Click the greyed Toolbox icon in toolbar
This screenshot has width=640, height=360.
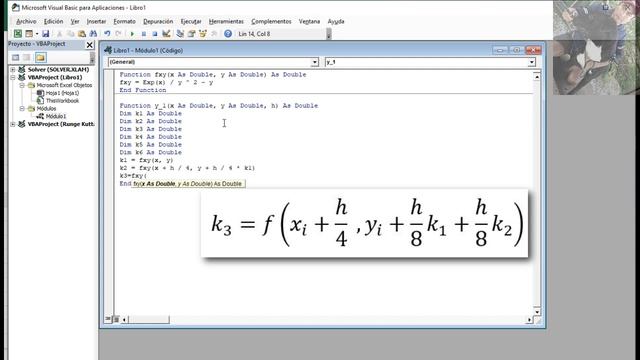214,34
